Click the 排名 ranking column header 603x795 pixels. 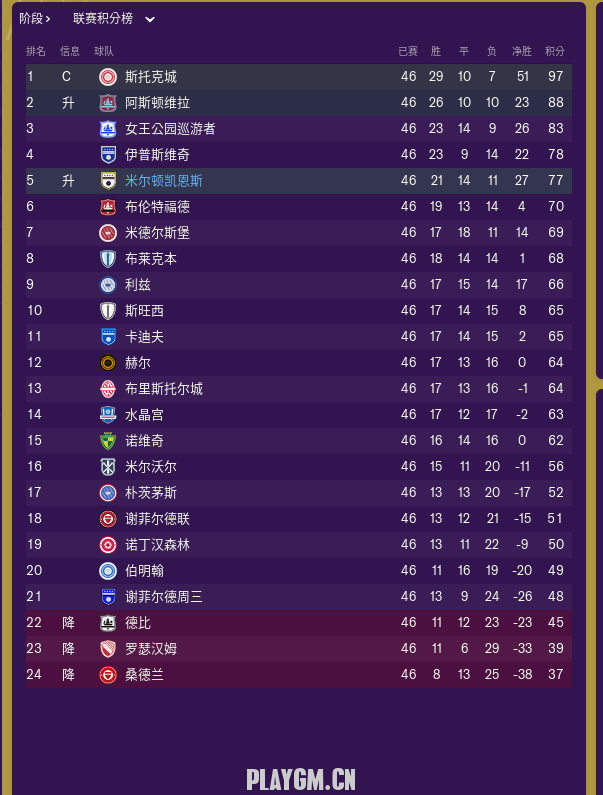[36, 51]
